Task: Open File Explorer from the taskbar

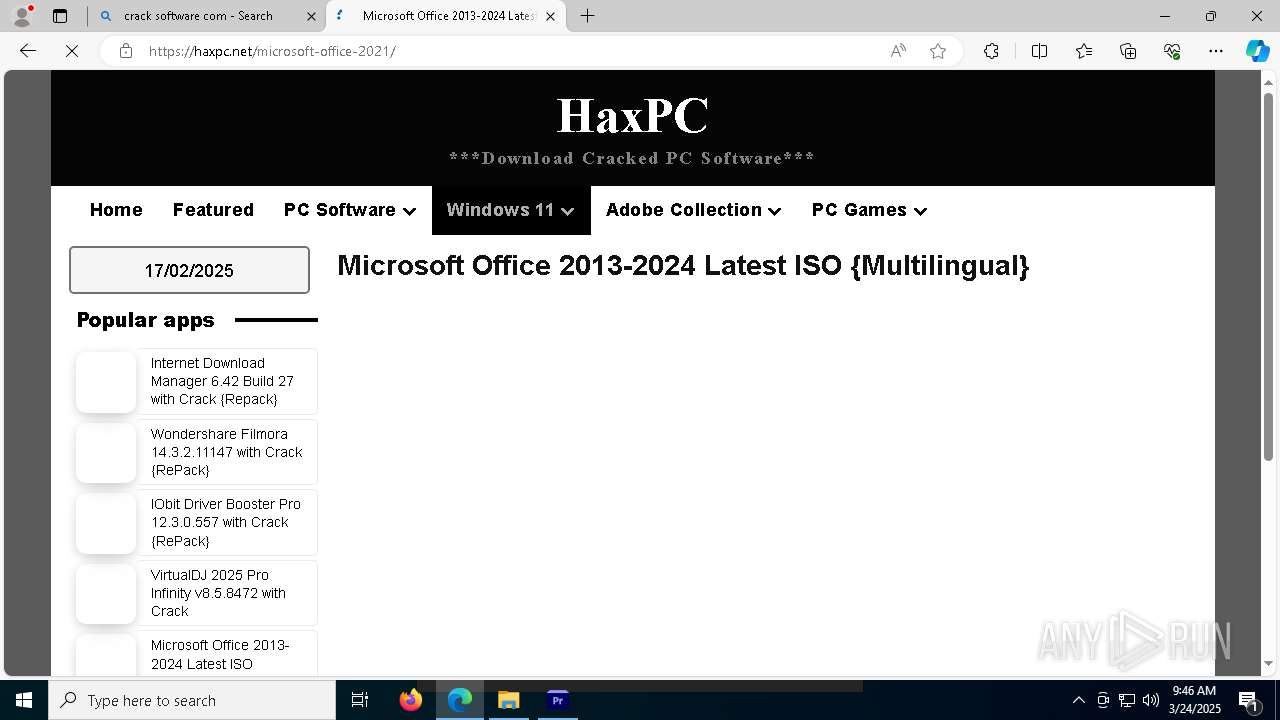Action: (508, 700)
